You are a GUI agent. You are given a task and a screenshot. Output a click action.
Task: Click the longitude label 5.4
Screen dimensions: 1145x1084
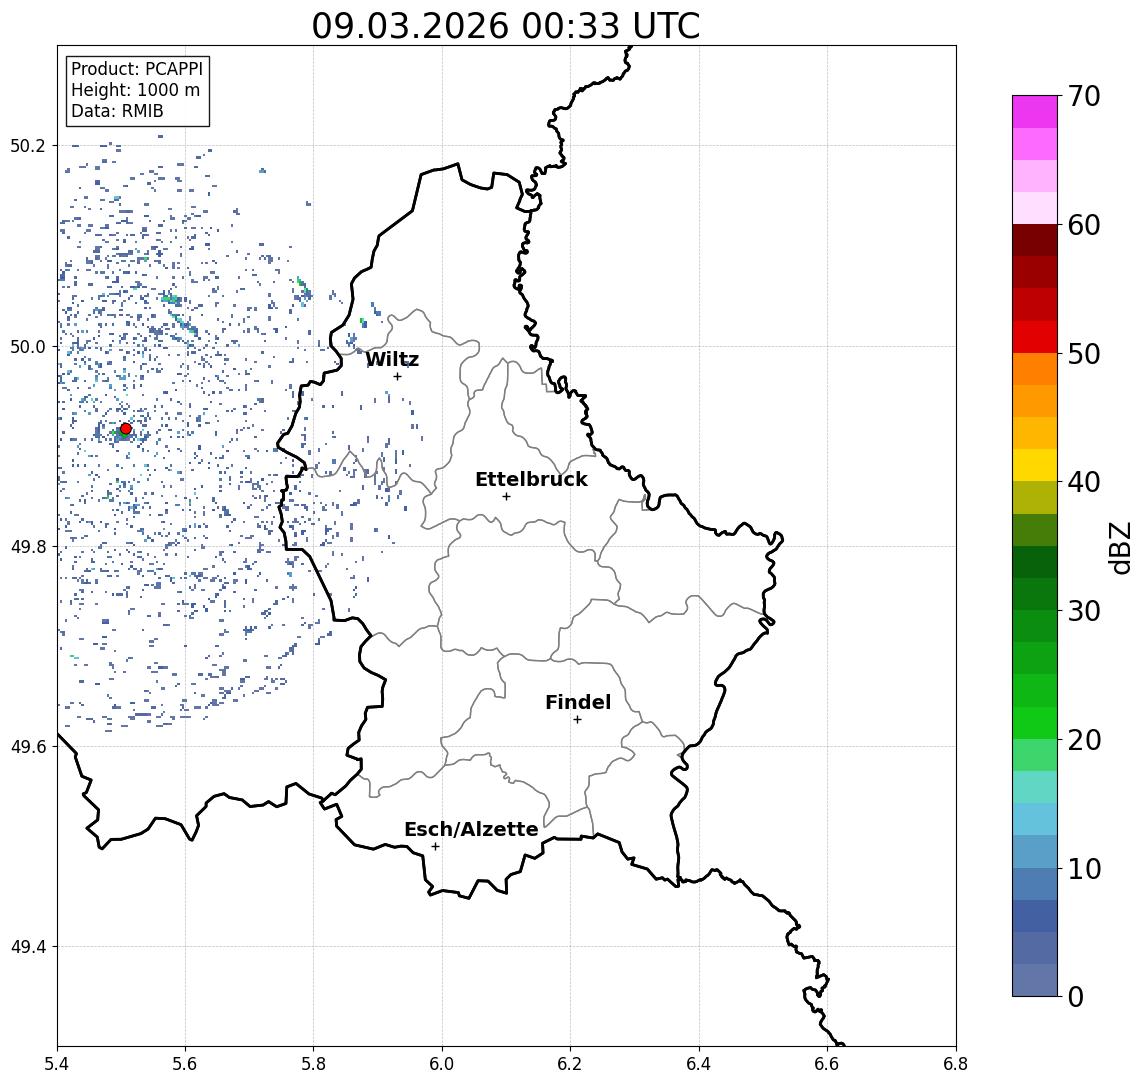click(57, 1064)
